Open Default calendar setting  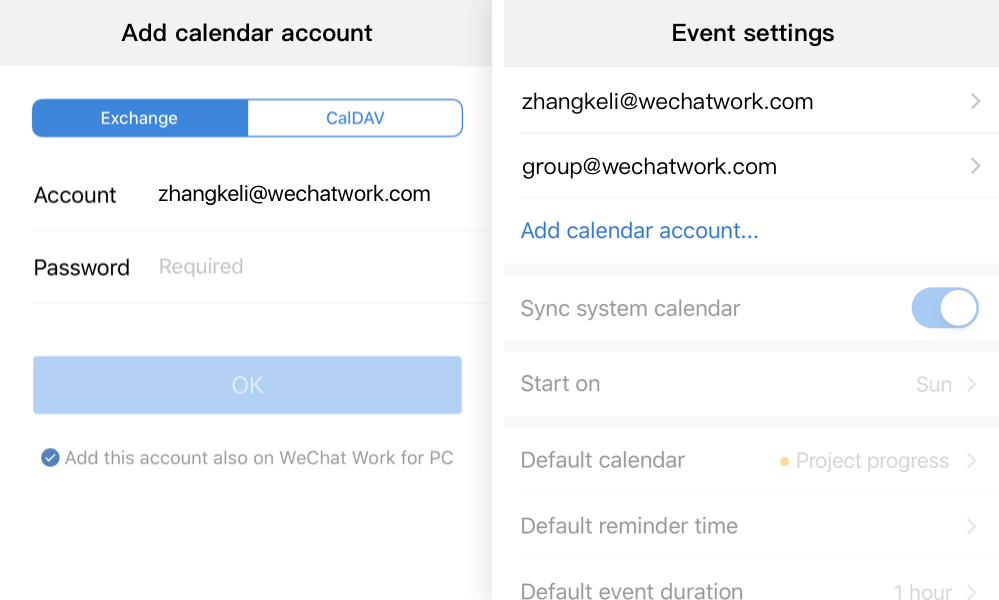pos(603,461)
